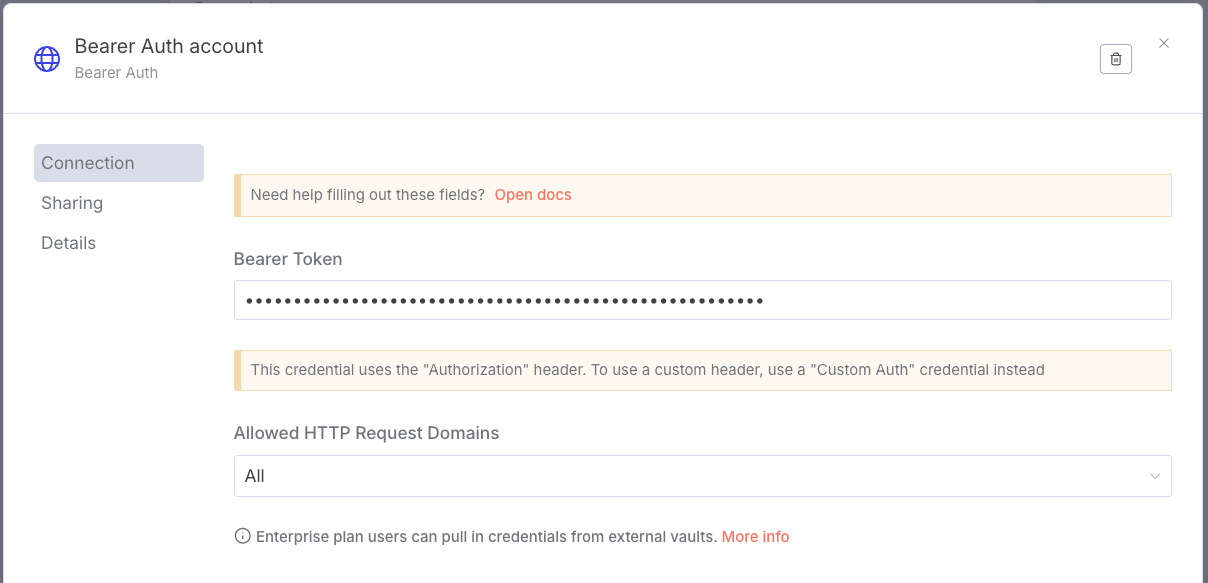This screenshot has width=1208, height=583.
Task: Expand the chevron arrow in domains select
Action: [1155, 476]
